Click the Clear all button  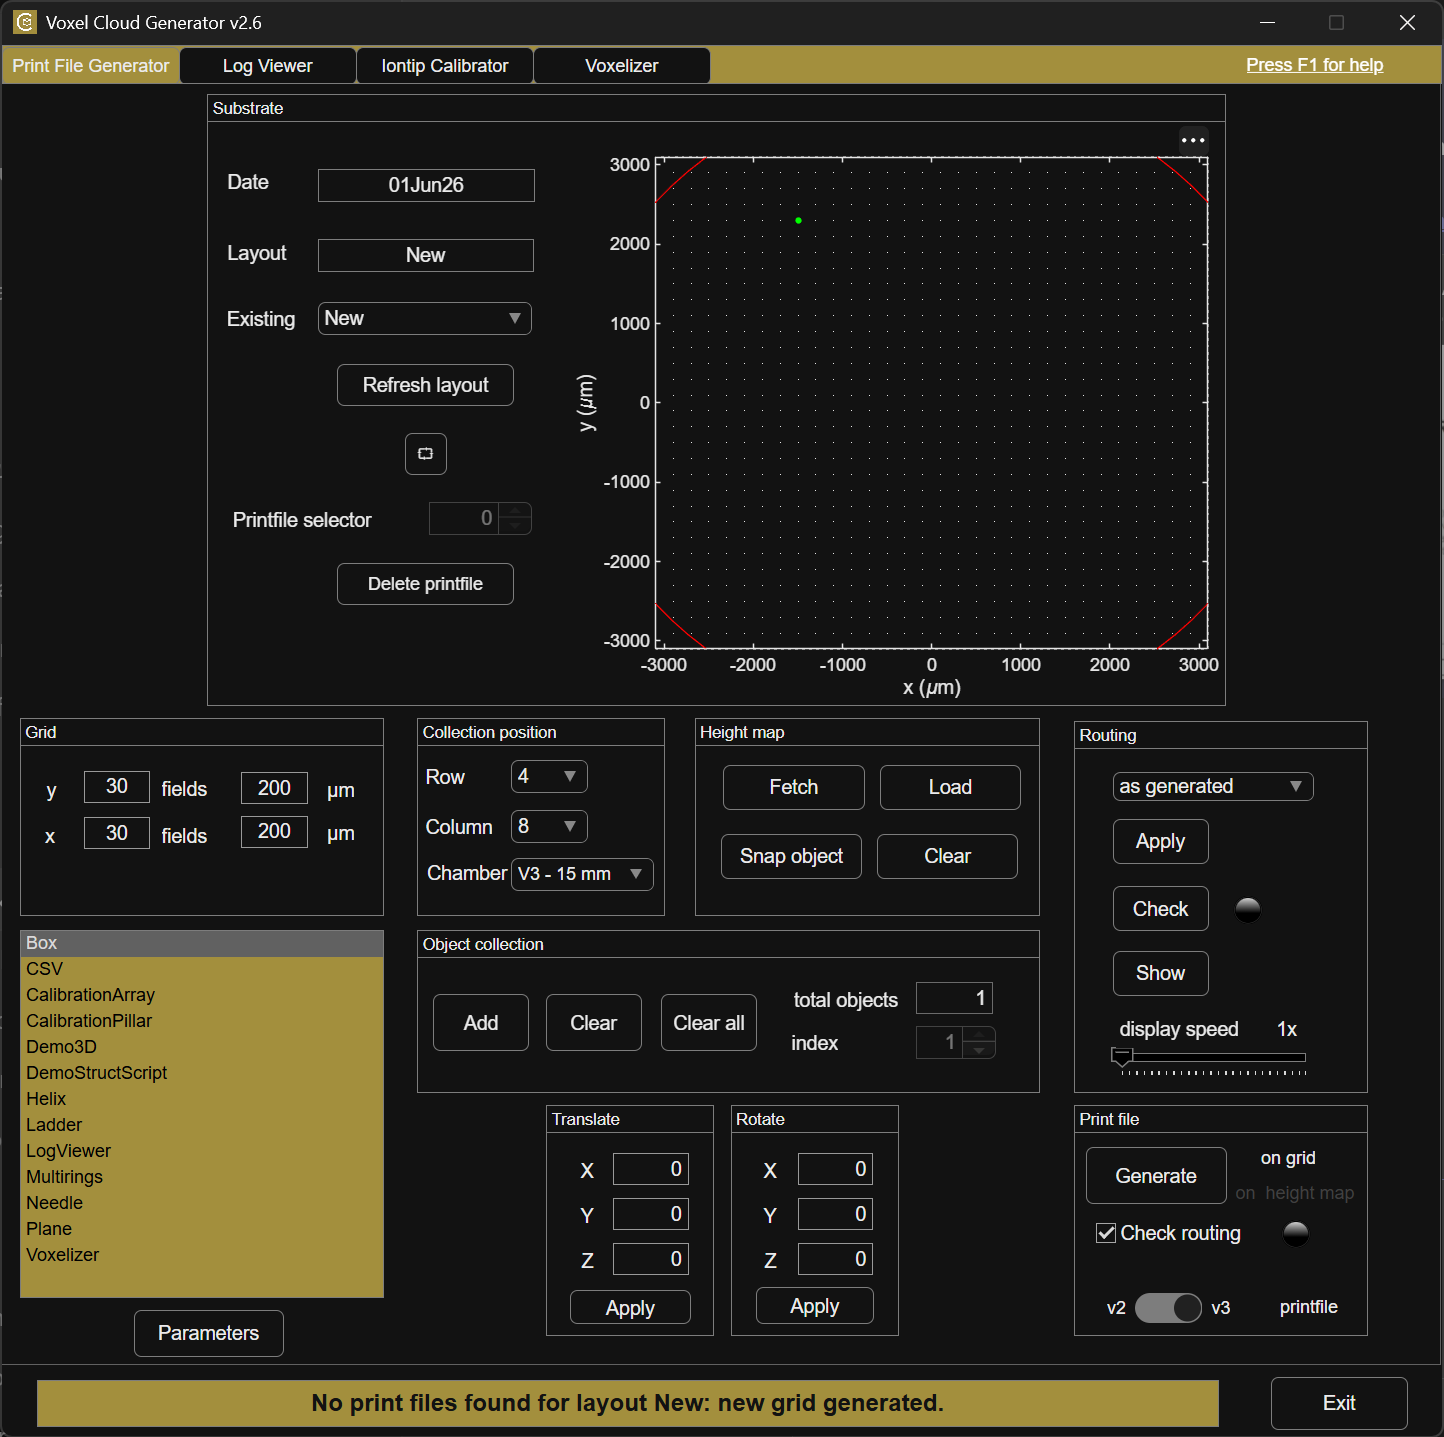tap(709, 1023)
